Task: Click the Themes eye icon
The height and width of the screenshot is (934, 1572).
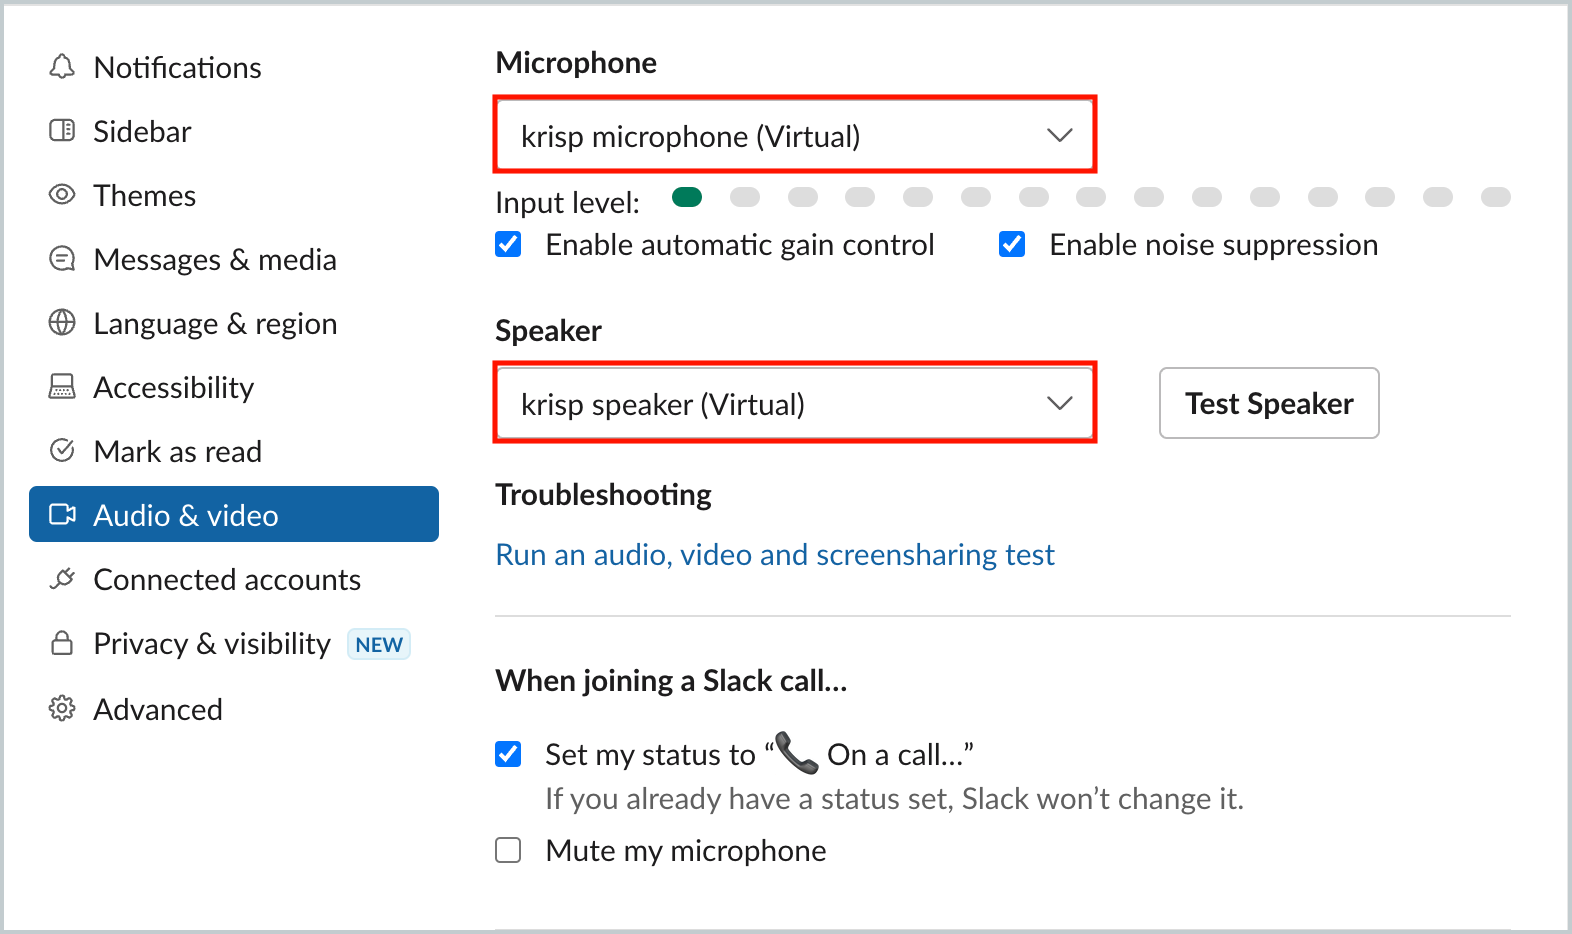Action: point(62,195)
